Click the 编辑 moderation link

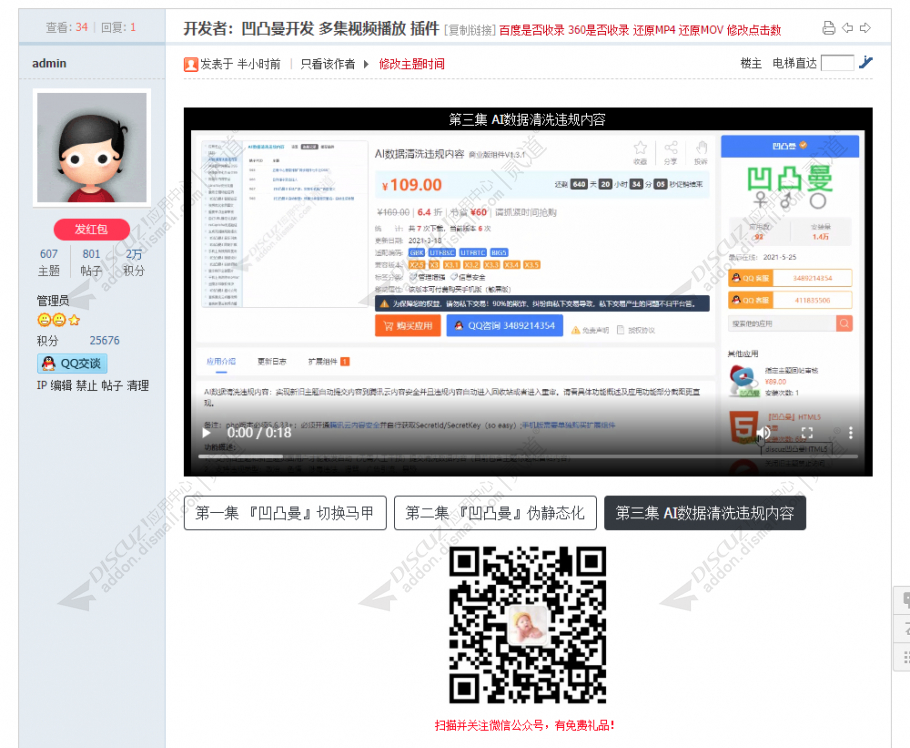tap(61, 385)
